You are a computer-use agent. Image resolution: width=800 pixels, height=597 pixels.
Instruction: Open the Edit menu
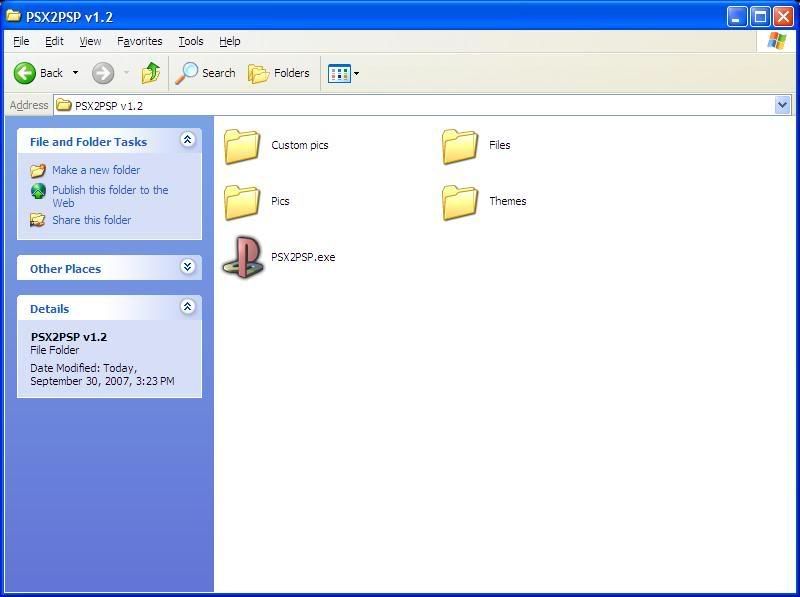tap(54, 41)
